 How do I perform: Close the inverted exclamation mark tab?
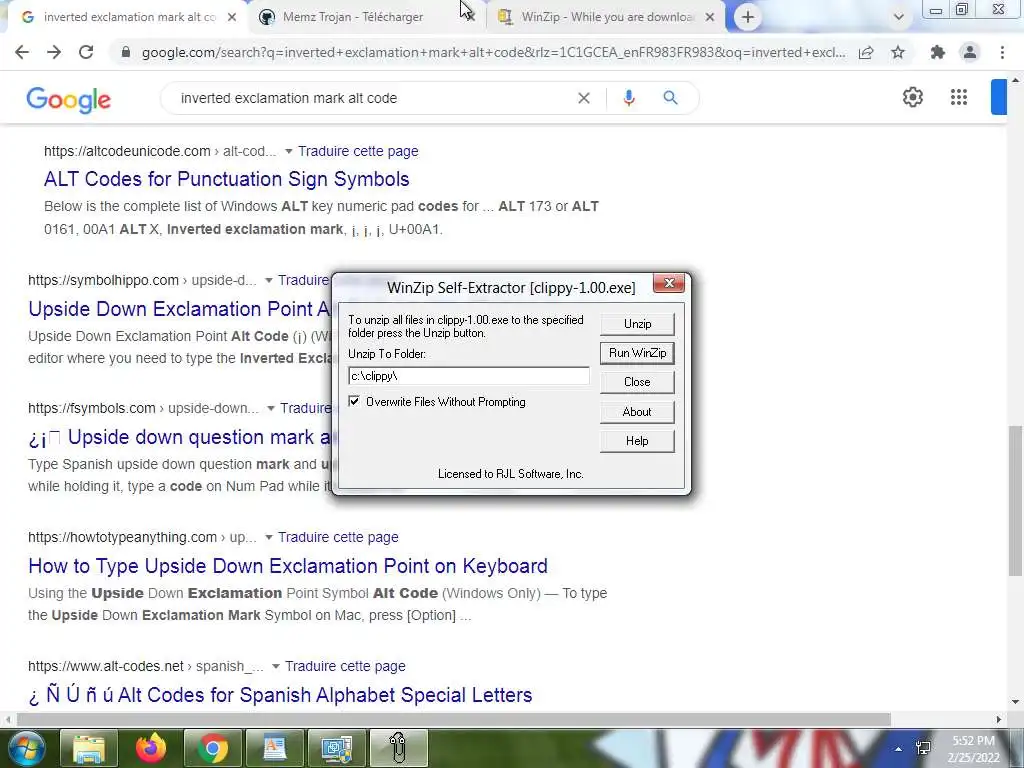click(232, 17)
